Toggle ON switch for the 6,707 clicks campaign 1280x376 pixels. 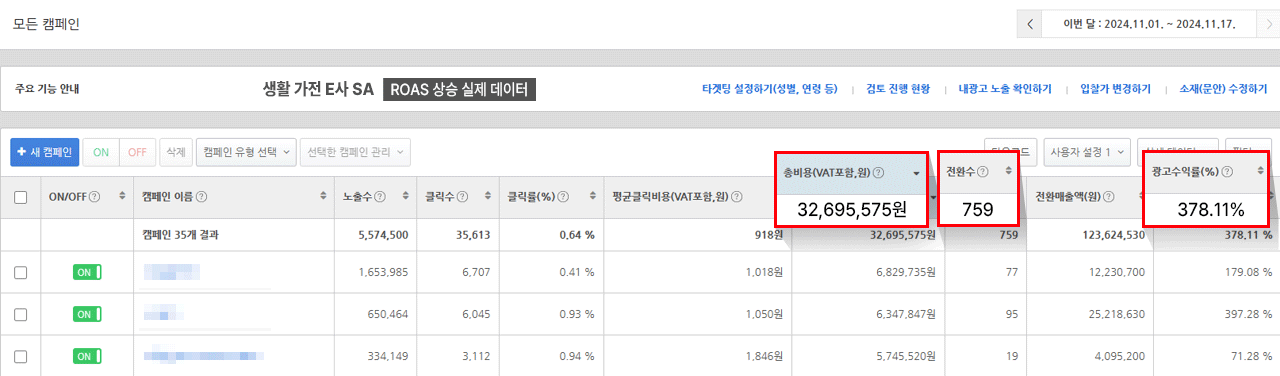click(87, 272)
